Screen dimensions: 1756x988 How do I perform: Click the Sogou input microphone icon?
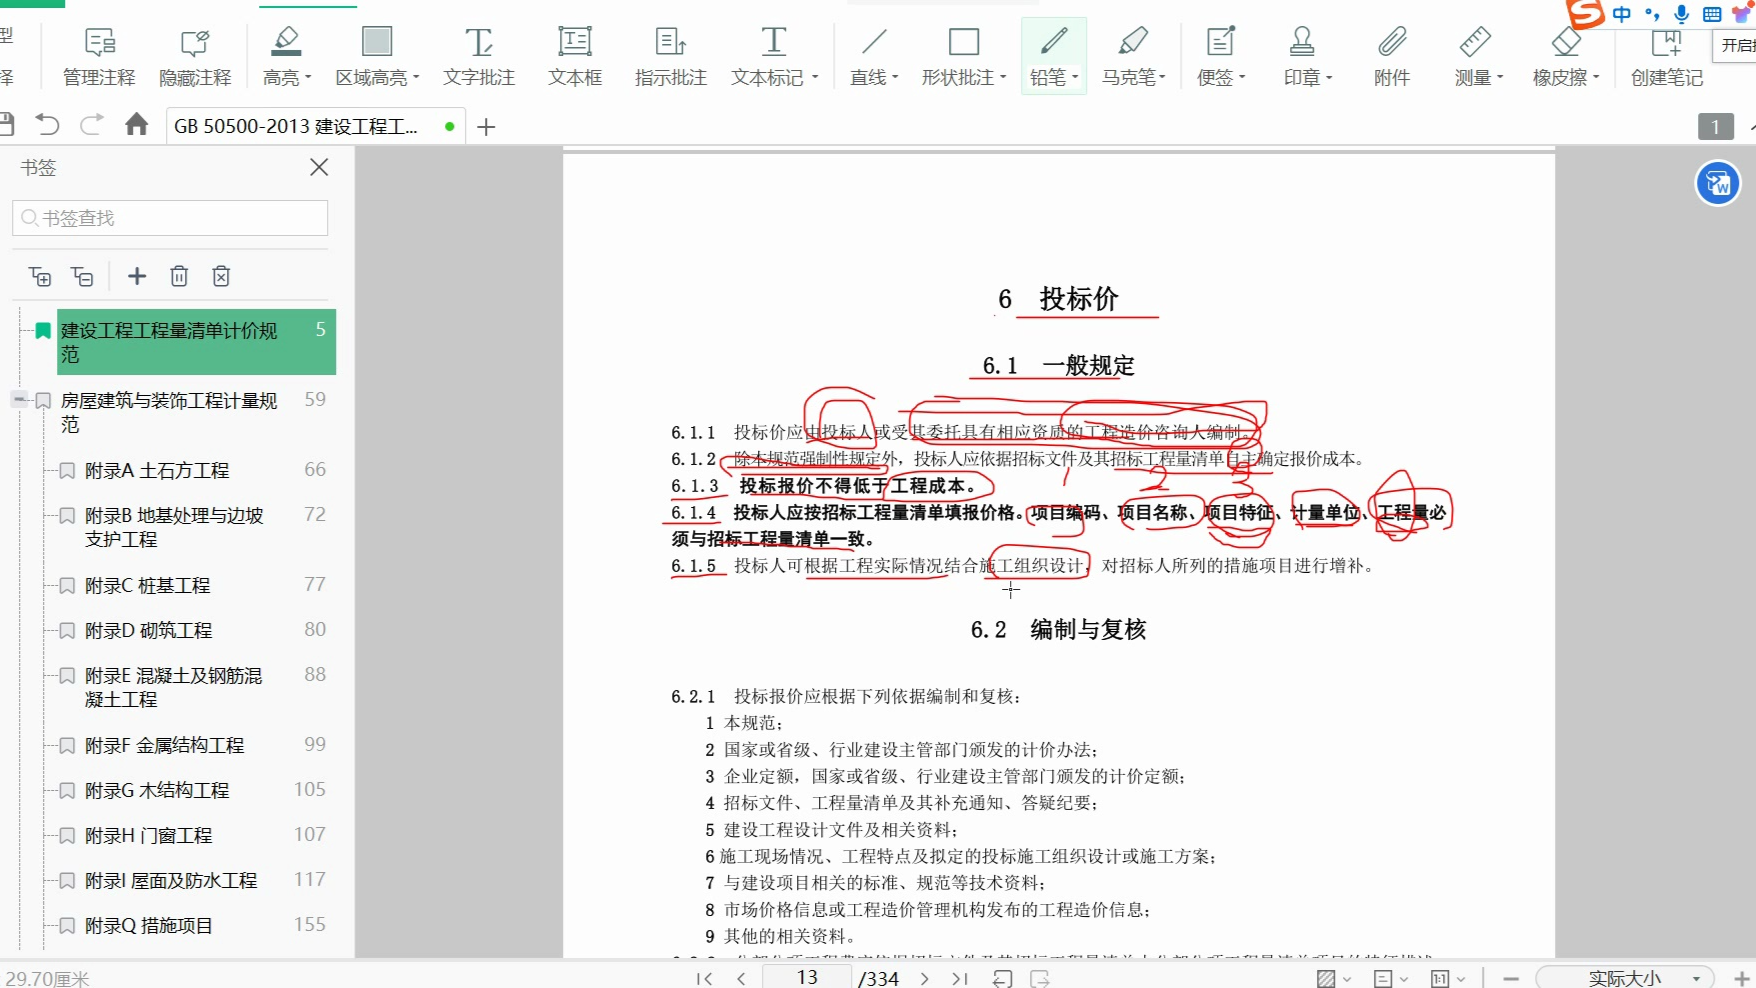[x=1682, y=14]
